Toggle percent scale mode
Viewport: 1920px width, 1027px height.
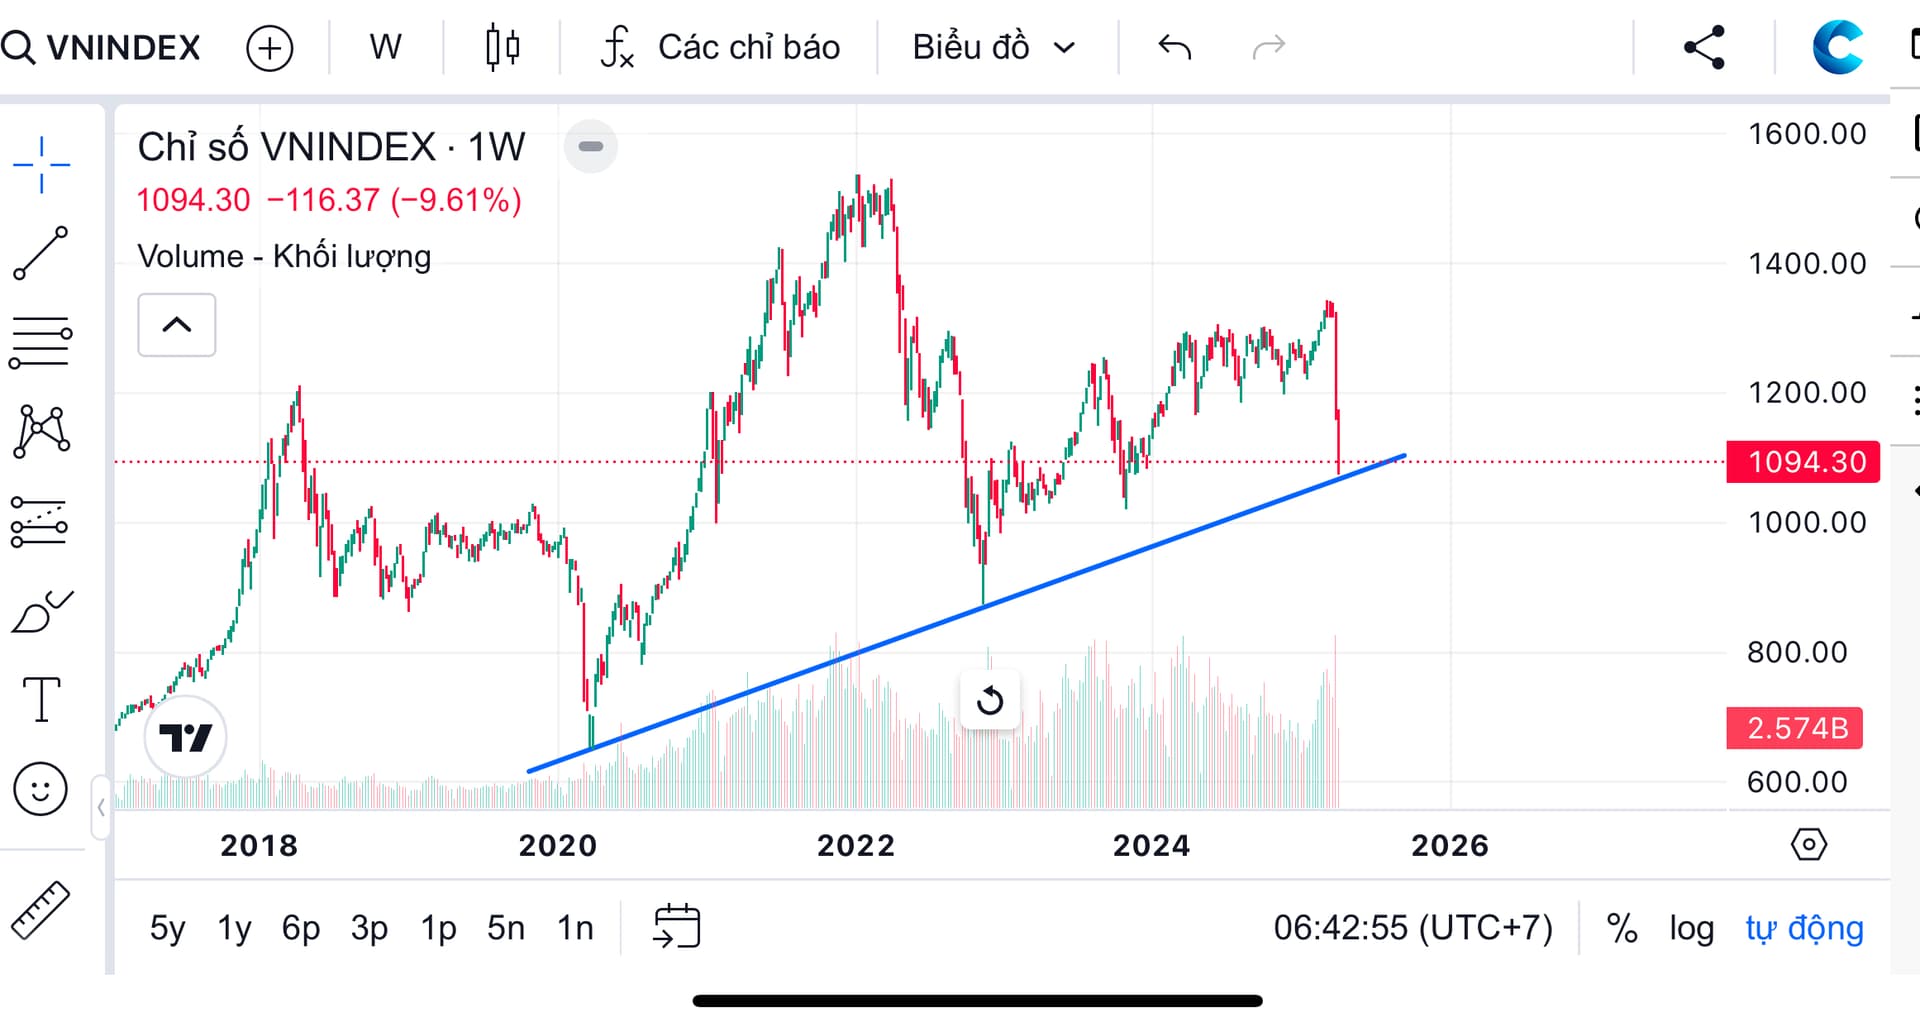1622,928
